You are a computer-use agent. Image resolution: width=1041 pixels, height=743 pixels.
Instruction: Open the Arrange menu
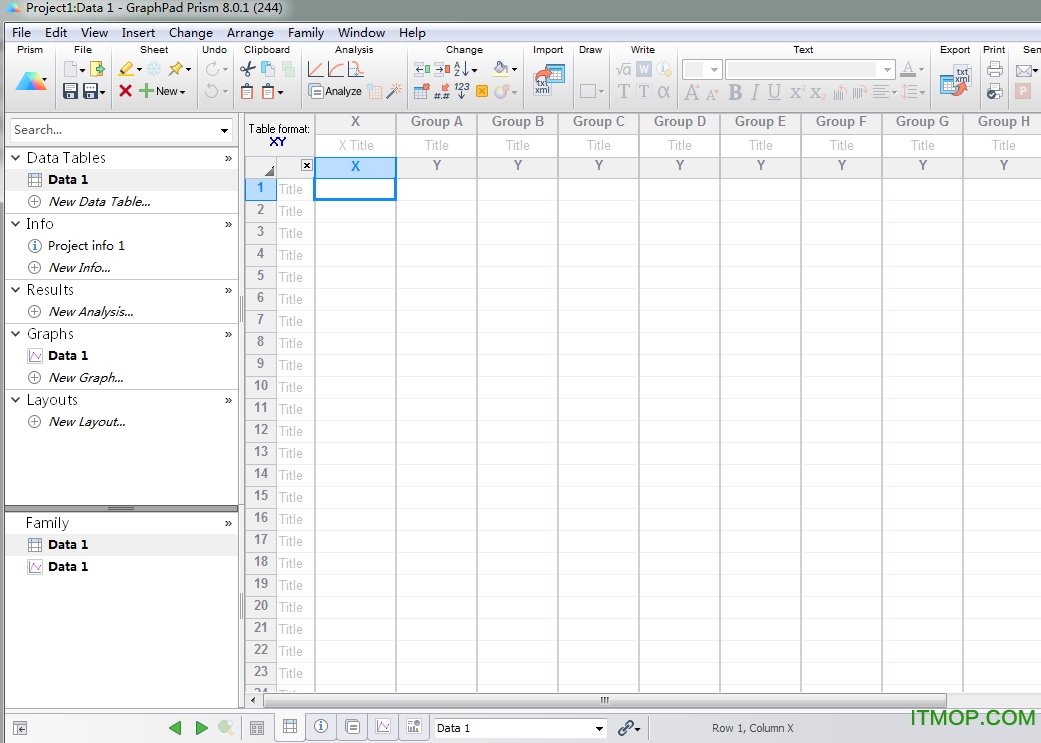[x=250, y=33]
